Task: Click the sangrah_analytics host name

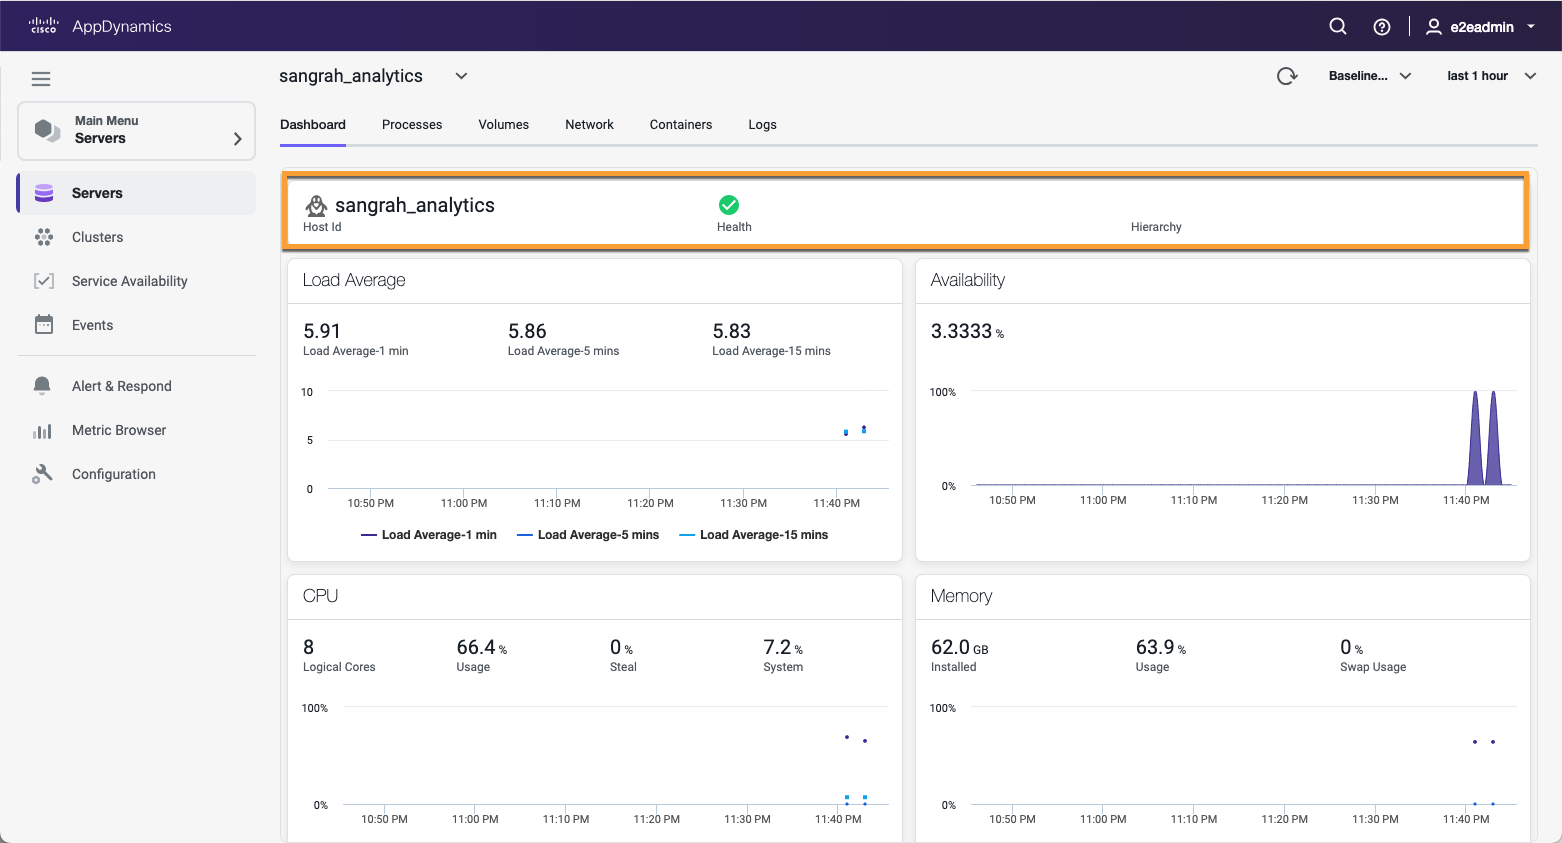Action: (x=415, y=205)
